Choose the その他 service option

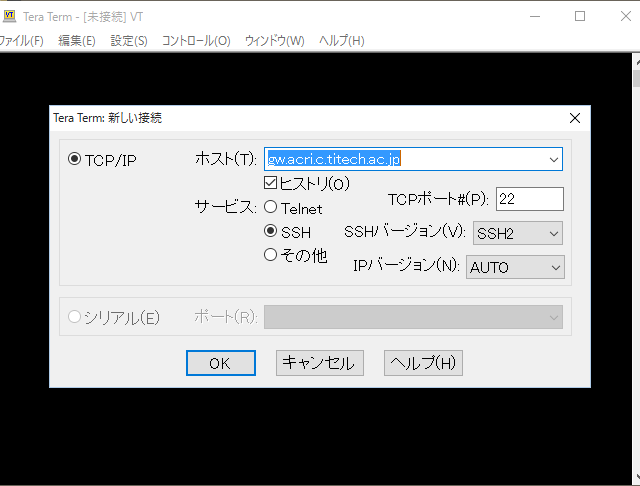point(270,255)
